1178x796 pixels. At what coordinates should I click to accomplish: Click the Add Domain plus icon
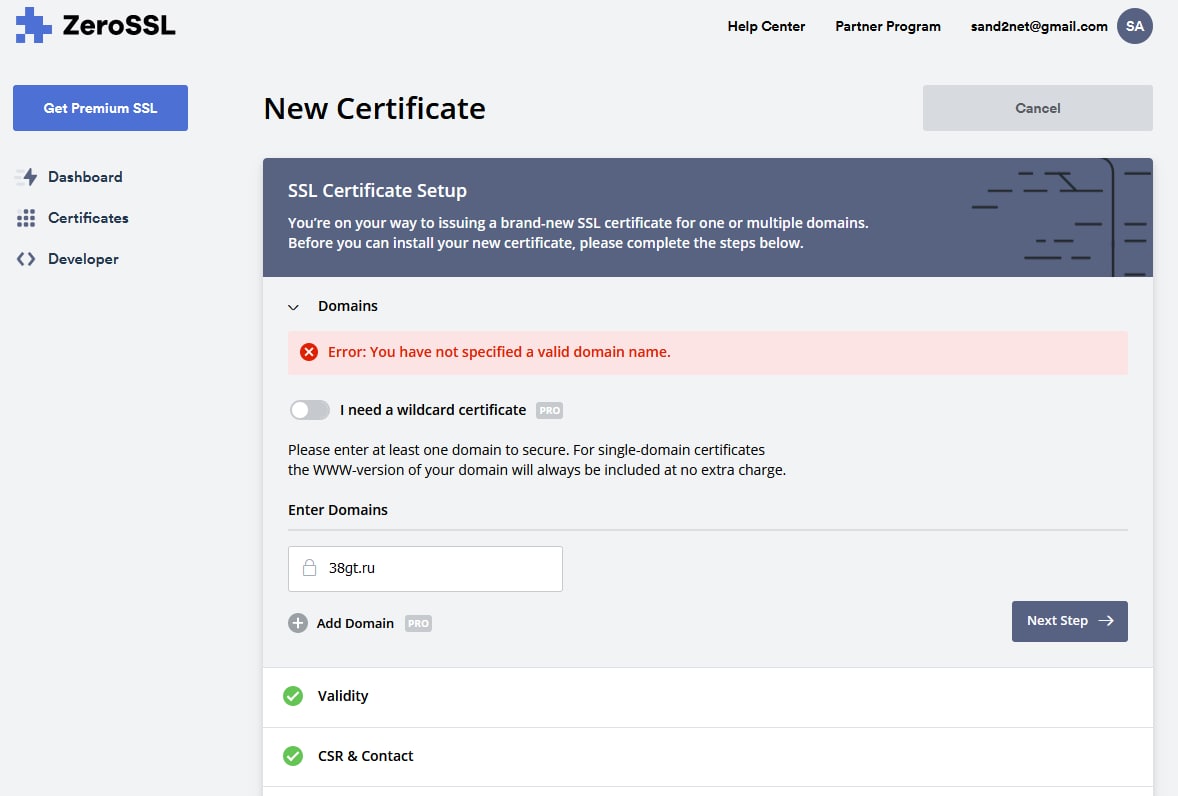298,623
